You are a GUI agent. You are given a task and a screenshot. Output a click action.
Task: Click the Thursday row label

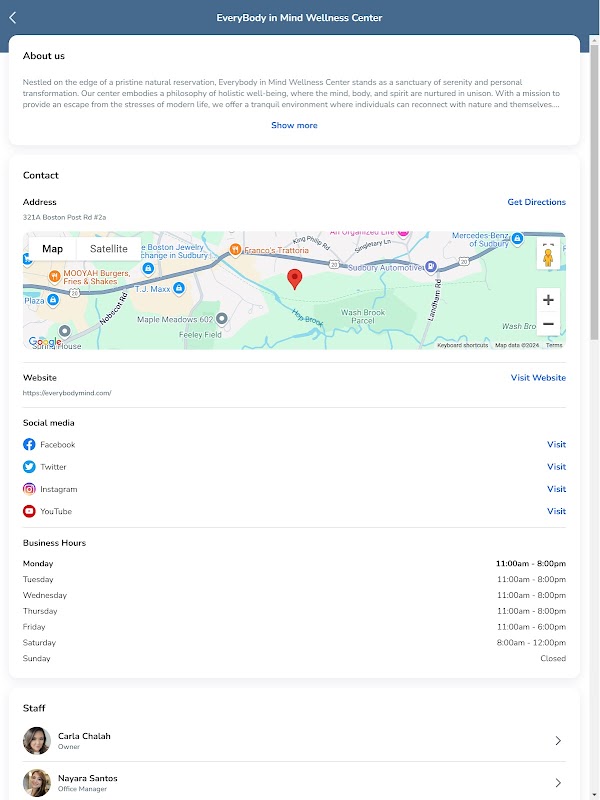[40, 611]
